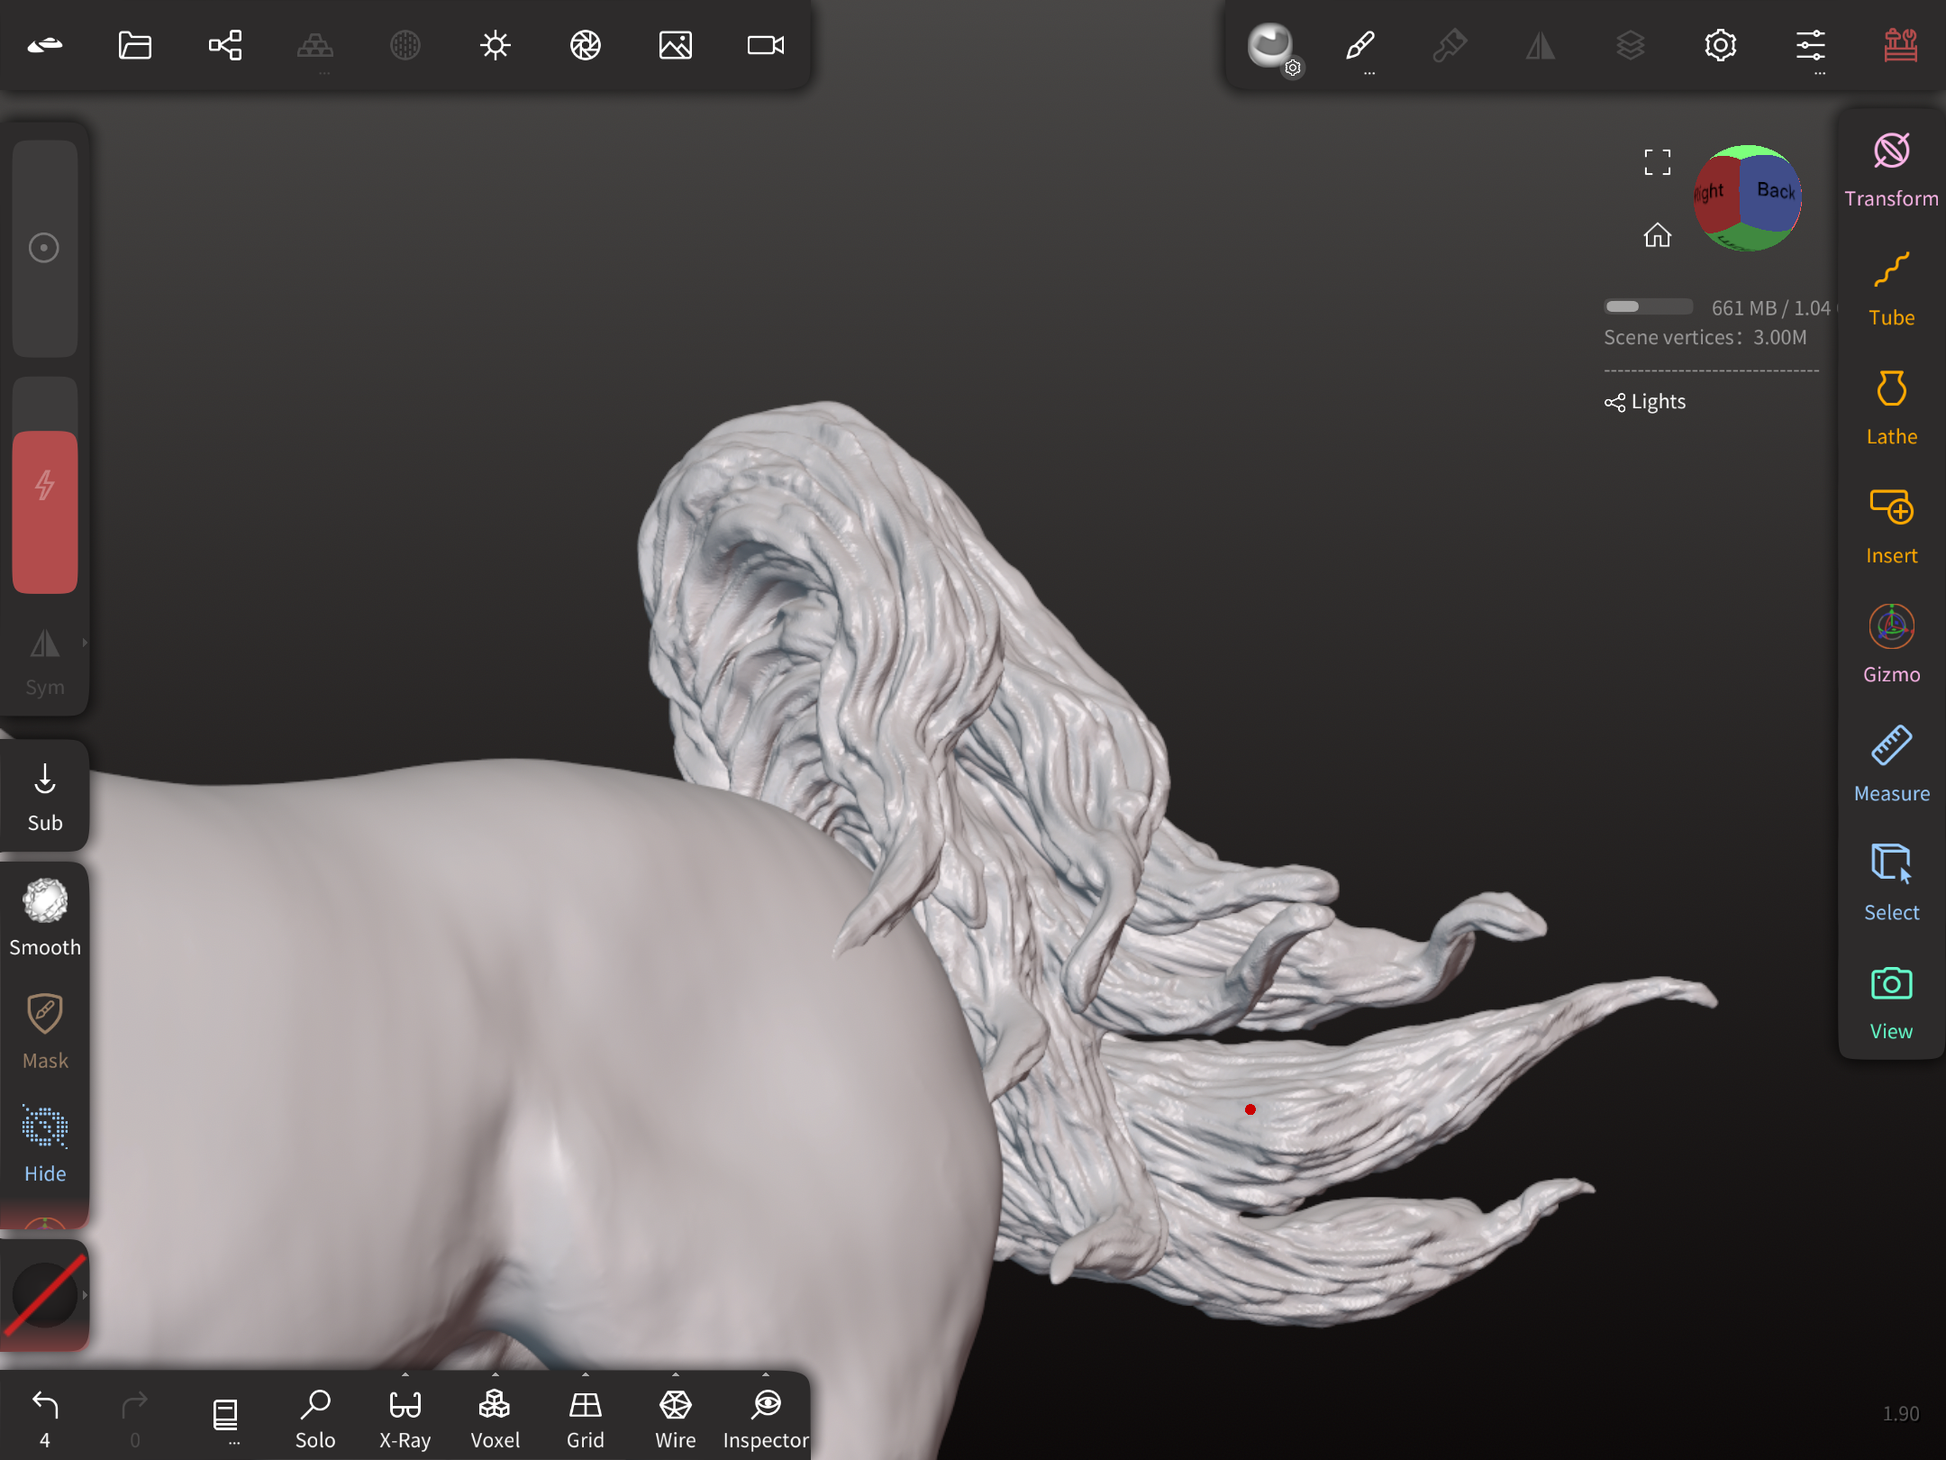Click the Solo button
The width and height of the screenshot is (1946, 1460).
[x=315, y=1417]
